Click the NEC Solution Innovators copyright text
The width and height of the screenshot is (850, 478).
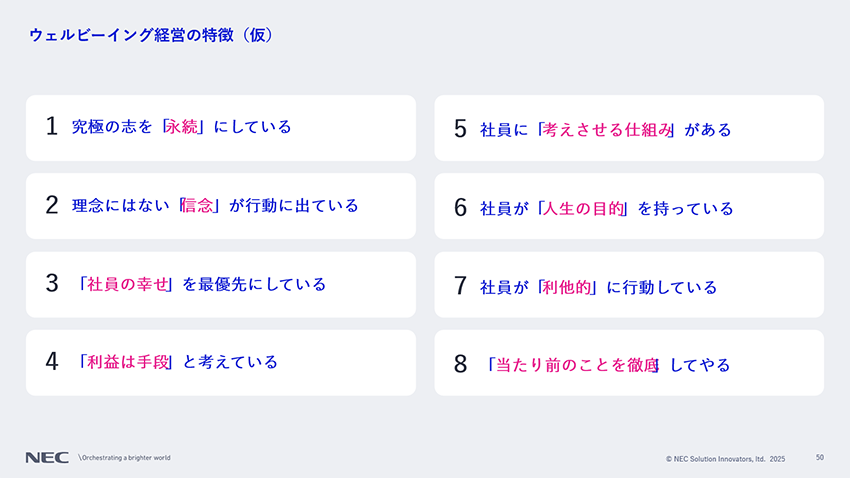725,459
